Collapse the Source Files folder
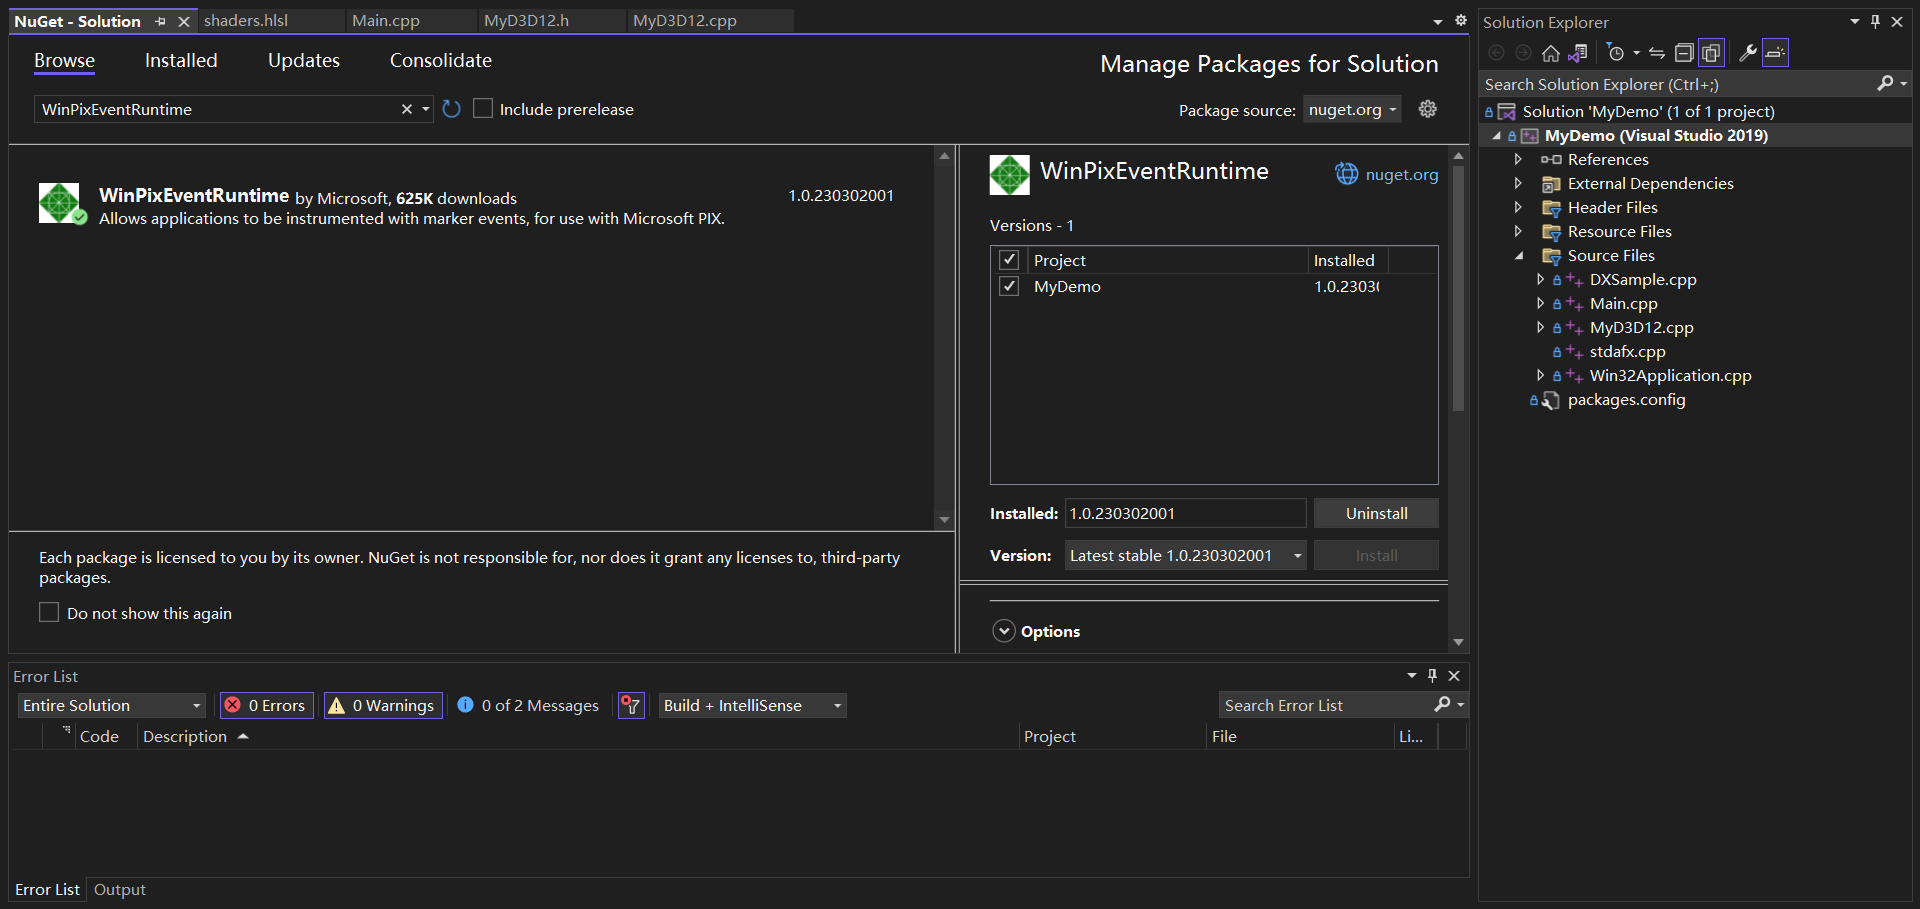 pos(1518,256)
